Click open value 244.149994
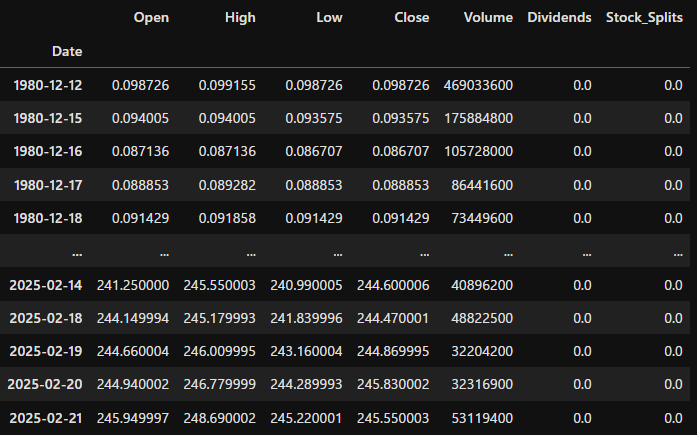Screen dimensions: 697x435 click(133, 318)
